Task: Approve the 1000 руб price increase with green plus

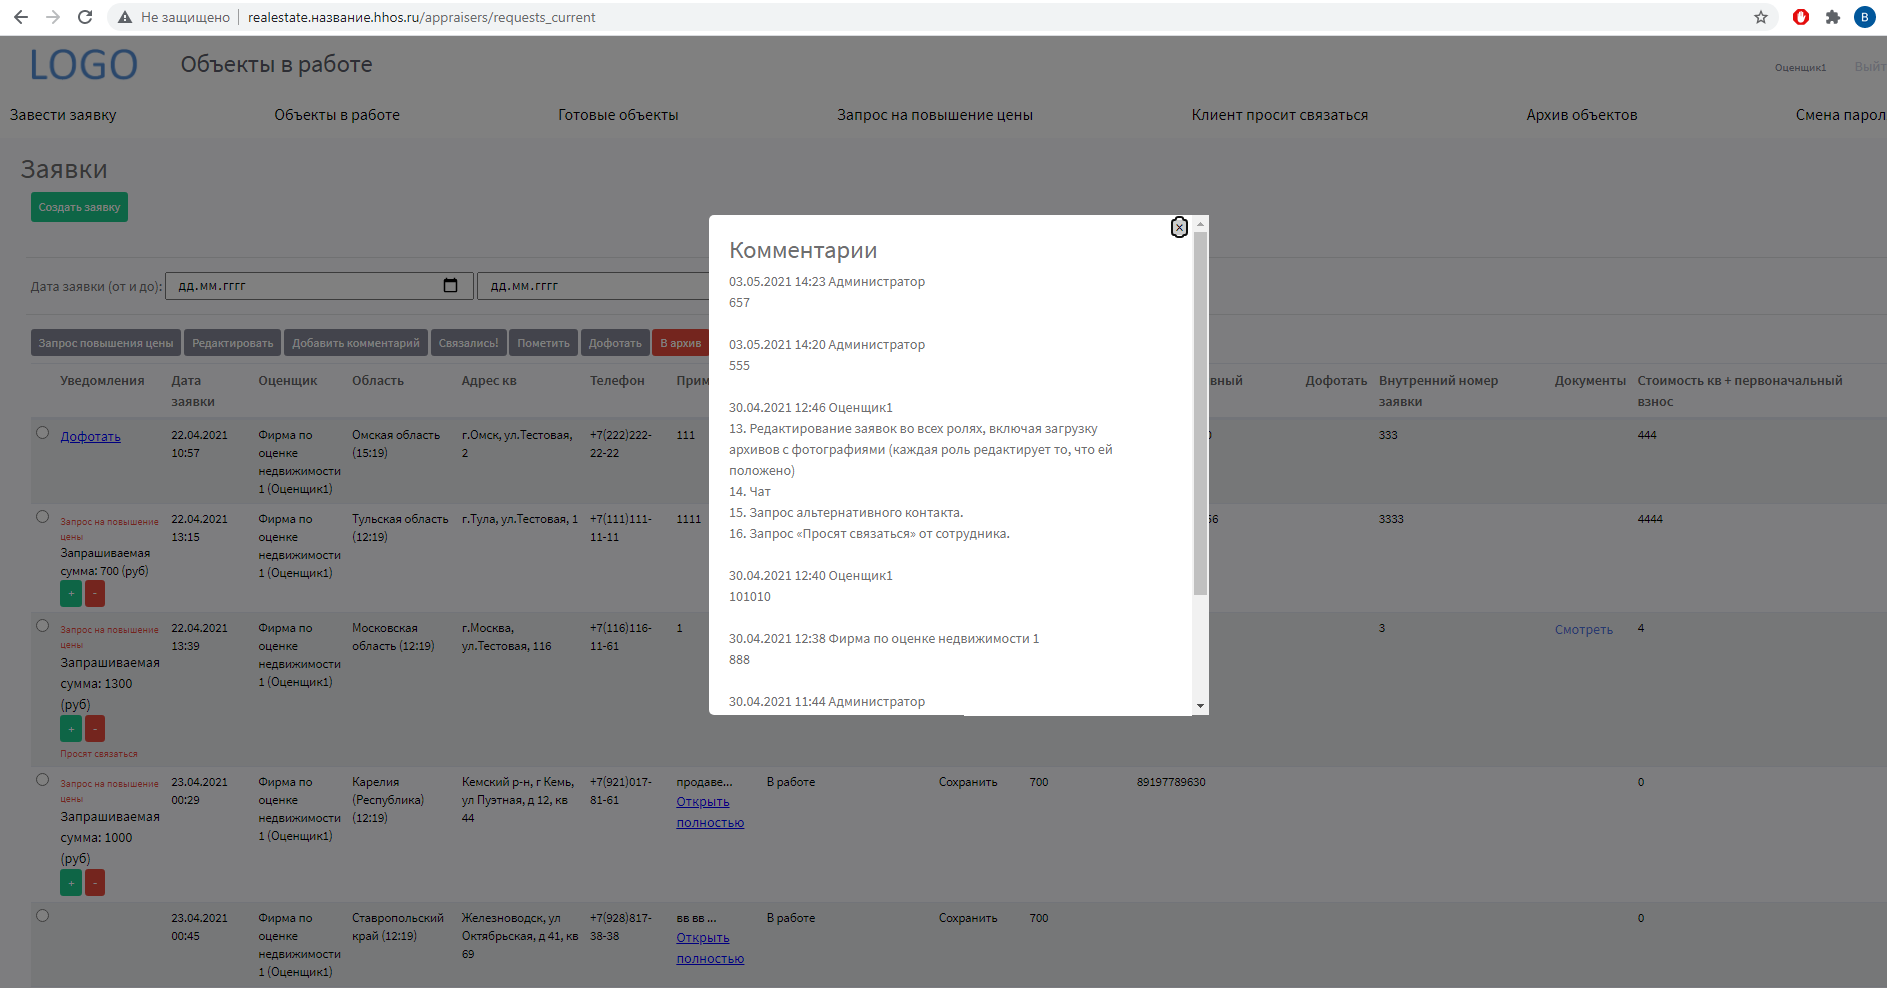Action: point(71,883)
